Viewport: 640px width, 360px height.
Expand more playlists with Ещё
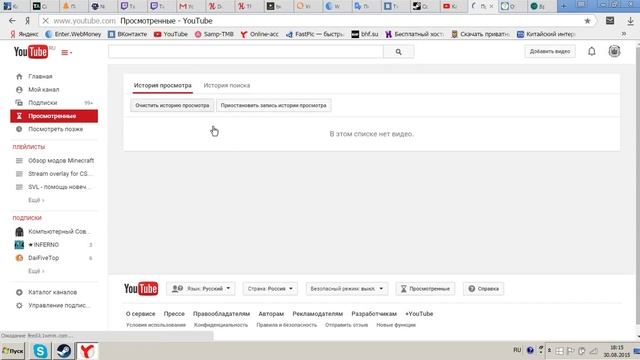tap(36, 200)
